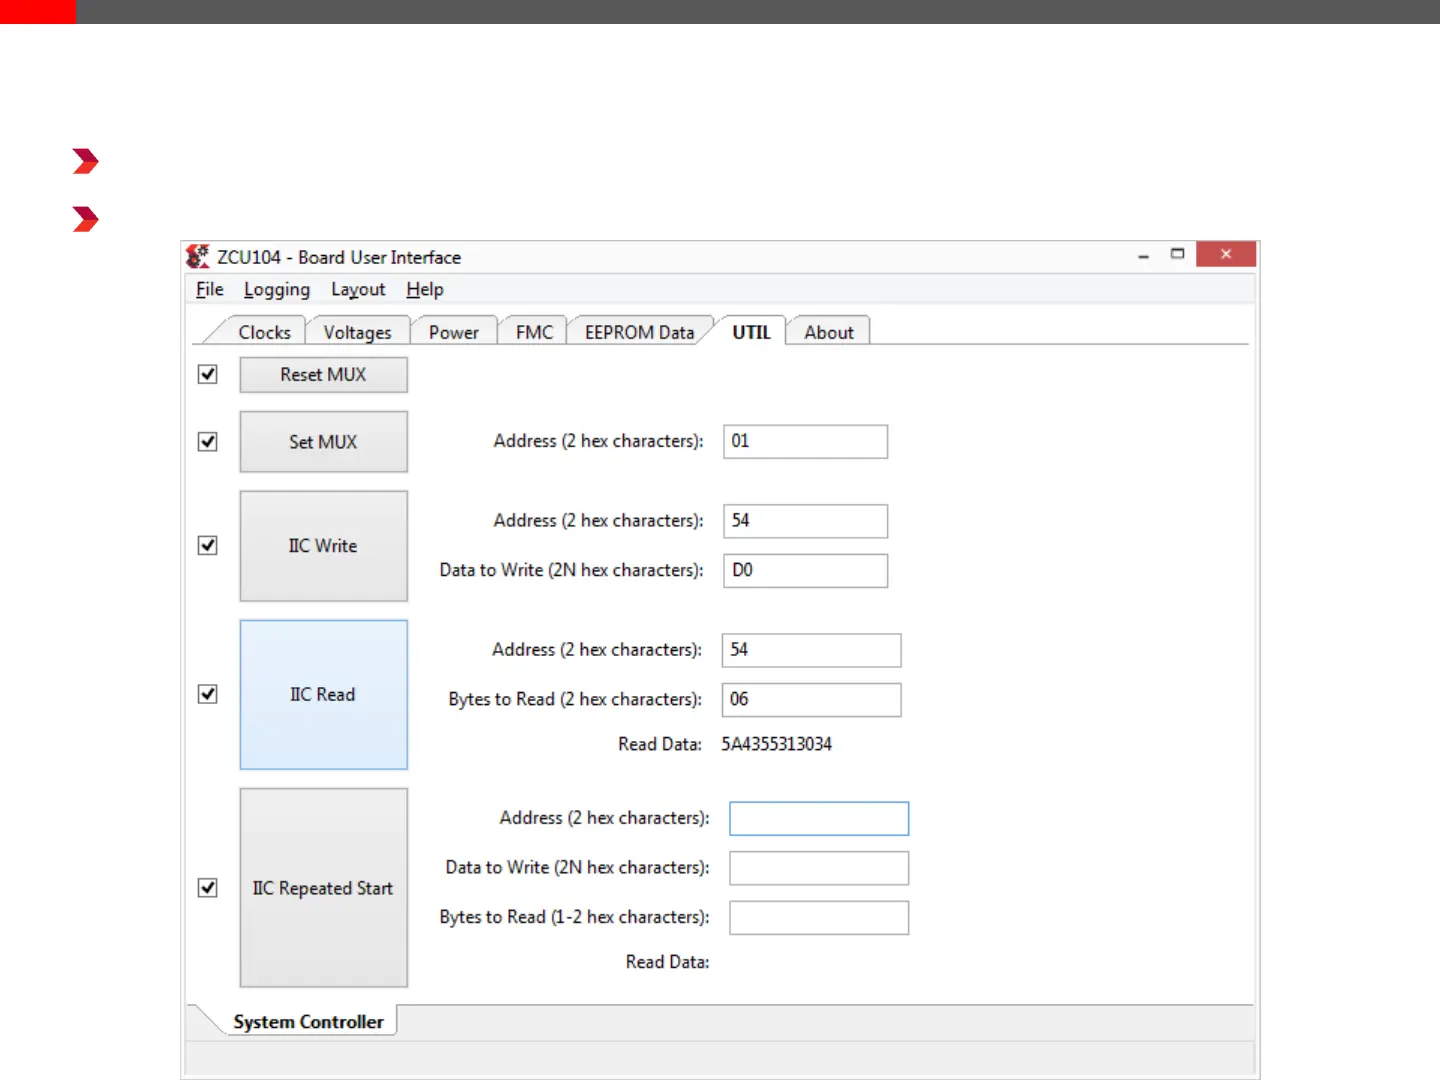
Task: Click the Set MUX address field
Action: [805, 442]
